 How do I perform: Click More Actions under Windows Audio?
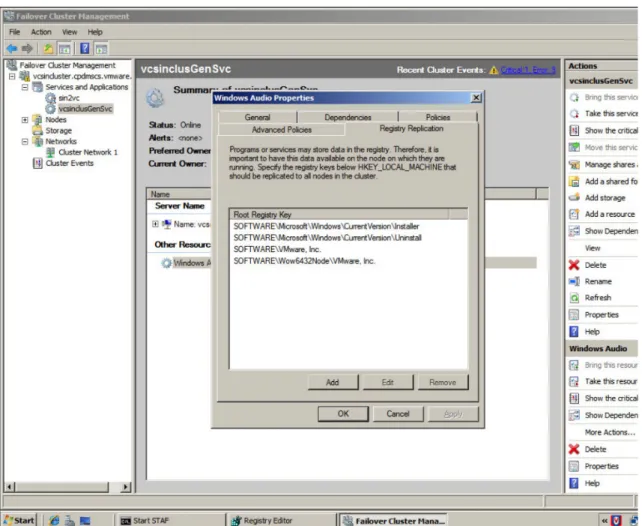610,432
